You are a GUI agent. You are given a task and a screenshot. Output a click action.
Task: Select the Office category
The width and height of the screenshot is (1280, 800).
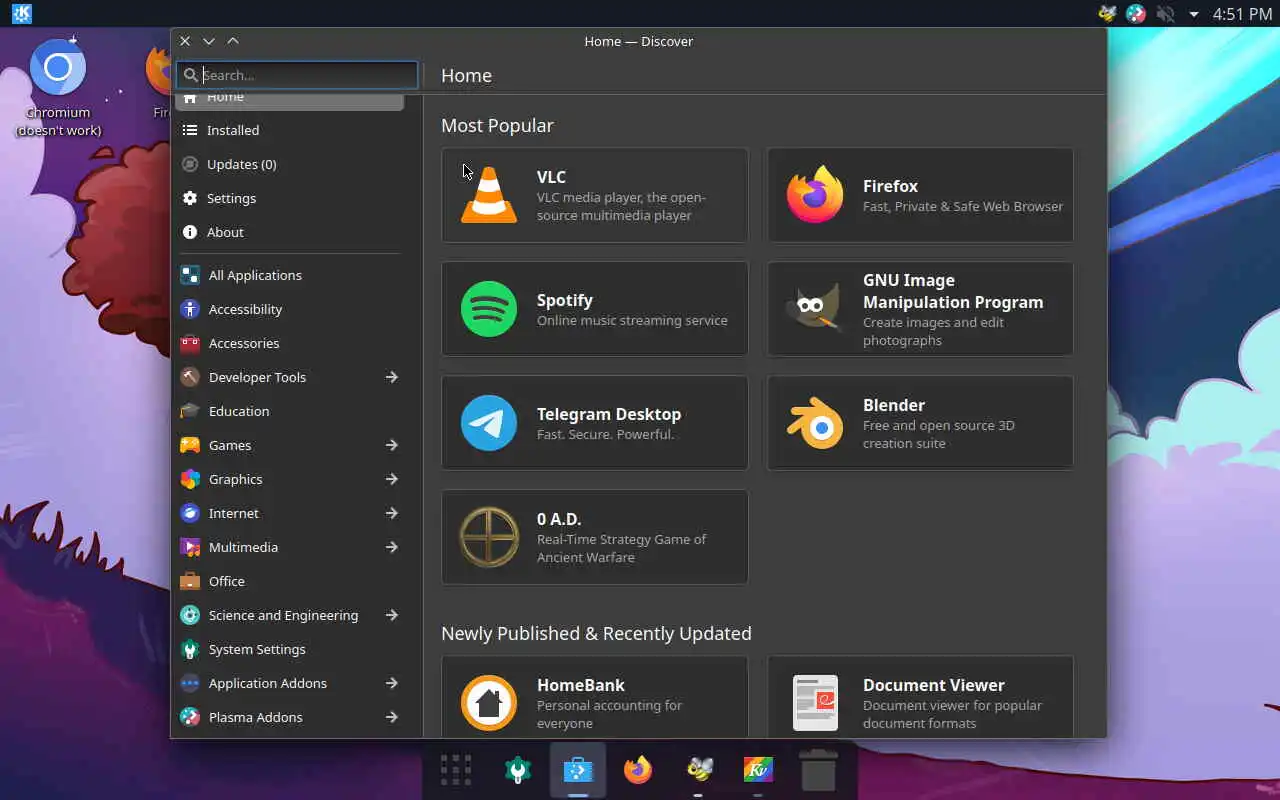290,581
